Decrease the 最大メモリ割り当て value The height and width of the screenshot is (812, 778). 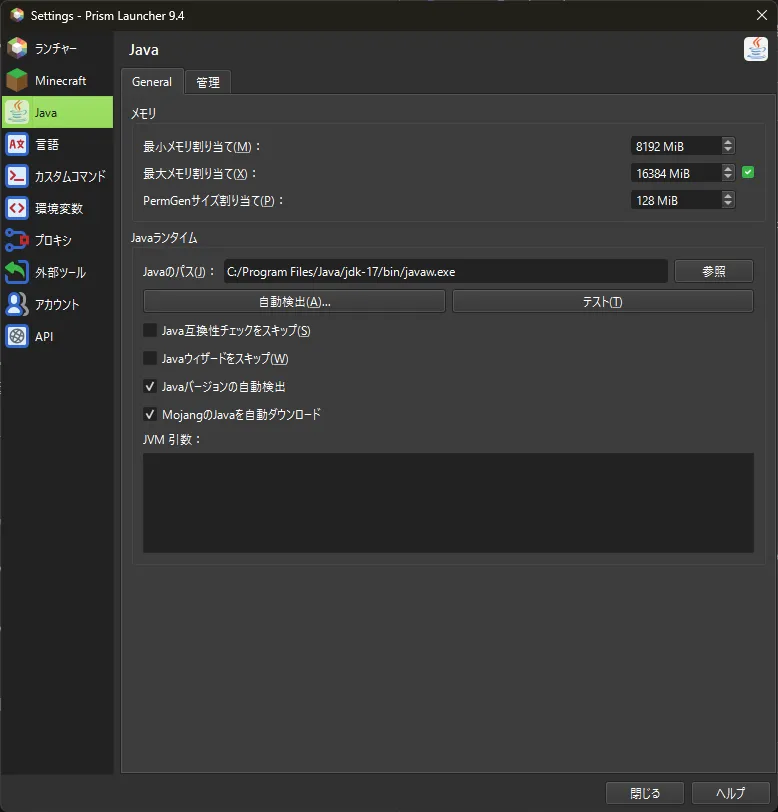pyautogui.click(x=728, y=177)
